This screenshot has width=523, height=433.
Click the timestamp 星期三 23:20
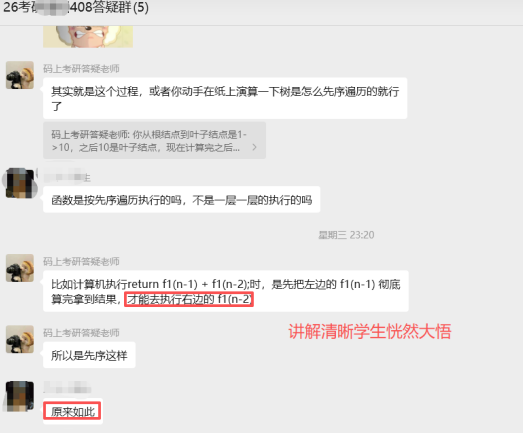(346, 235)
